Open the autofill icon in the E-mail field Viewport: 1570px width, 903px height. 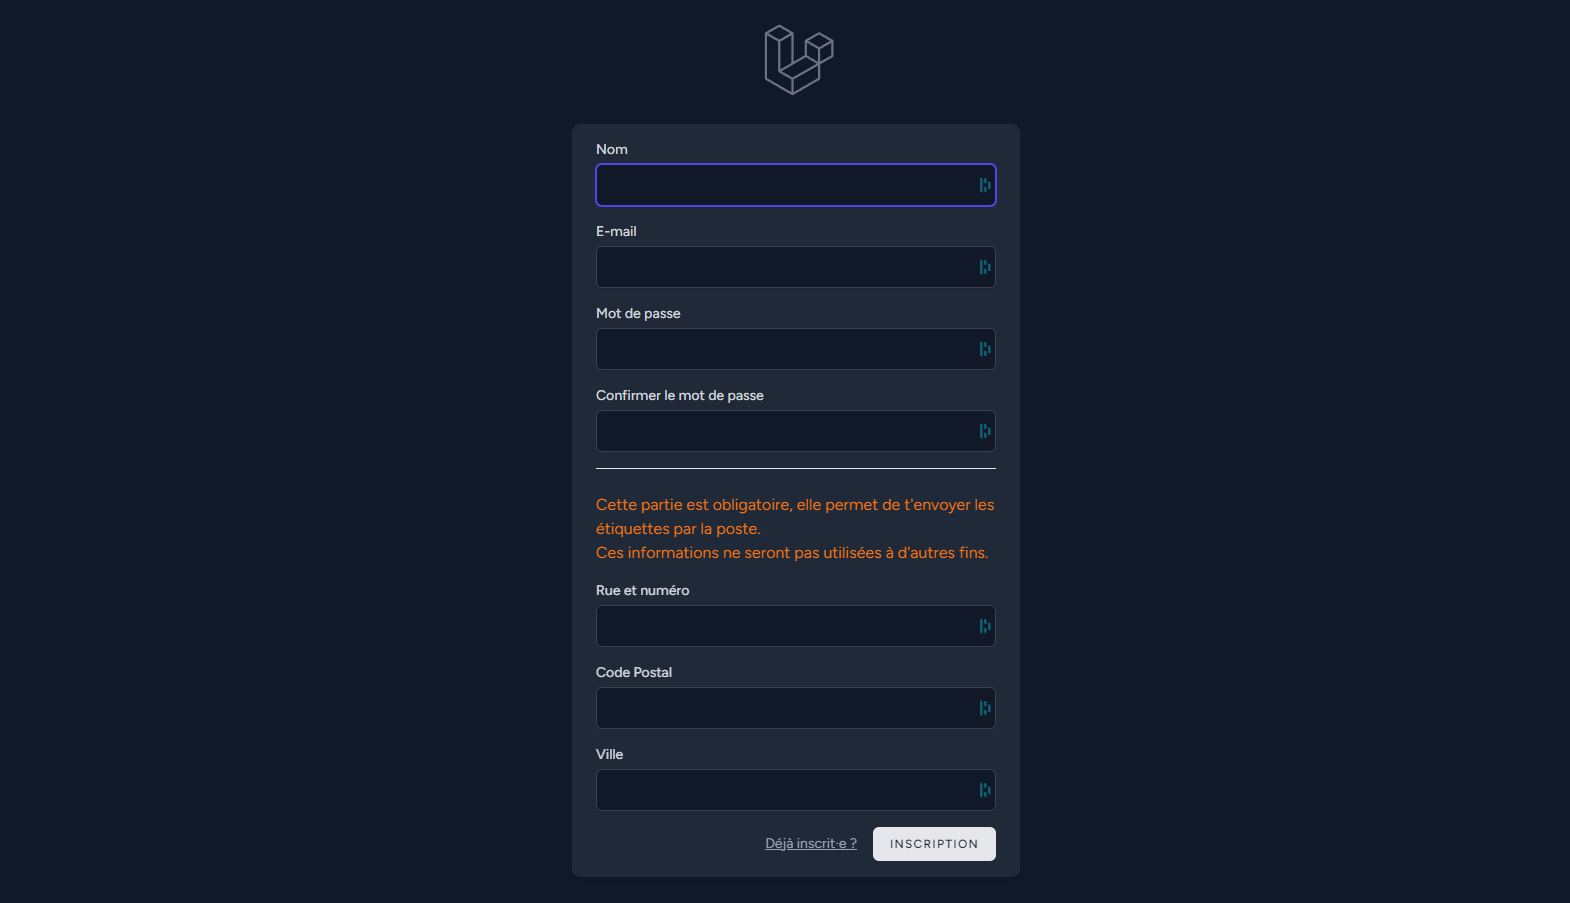[985, 267]
